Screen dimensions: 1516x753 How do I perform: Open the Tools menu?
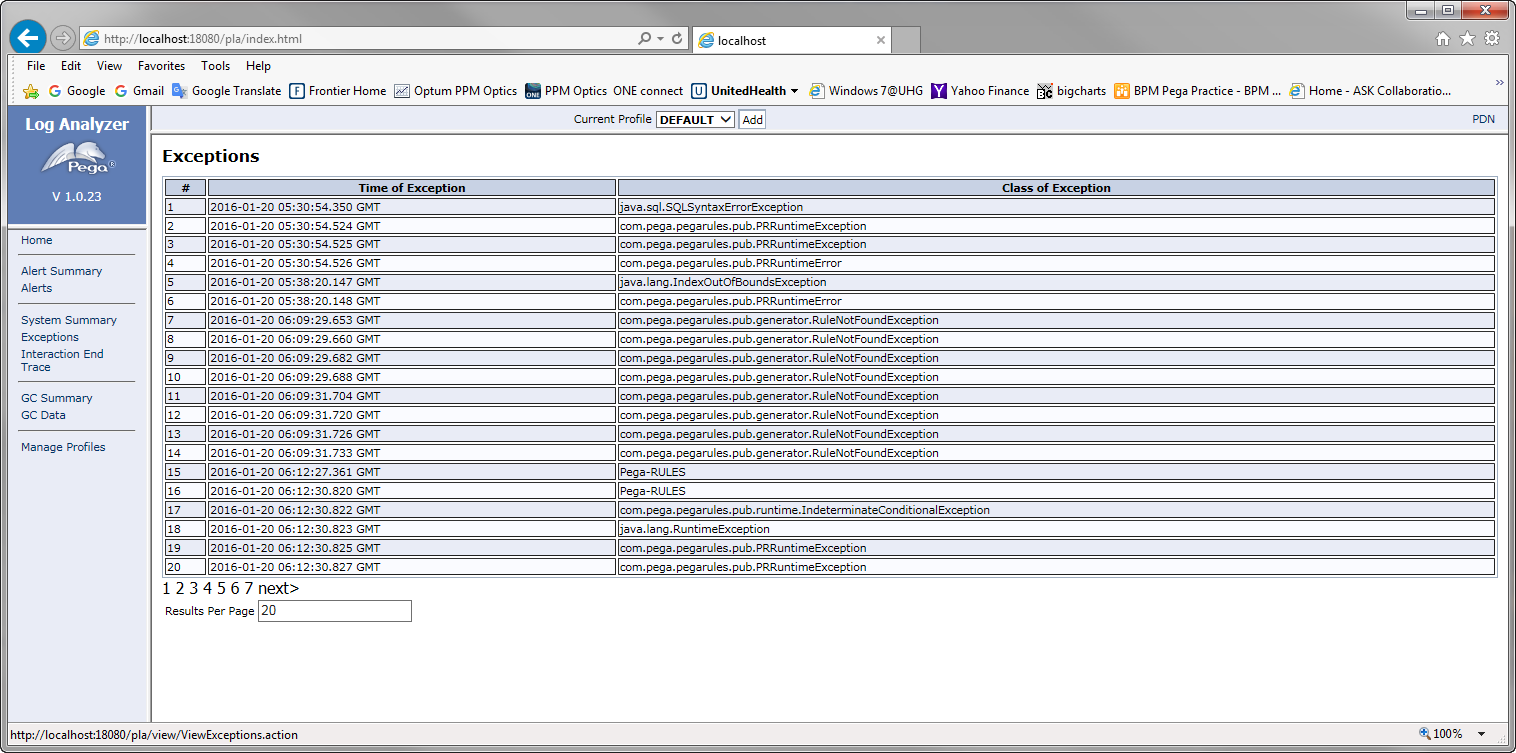tap(215, 66)
